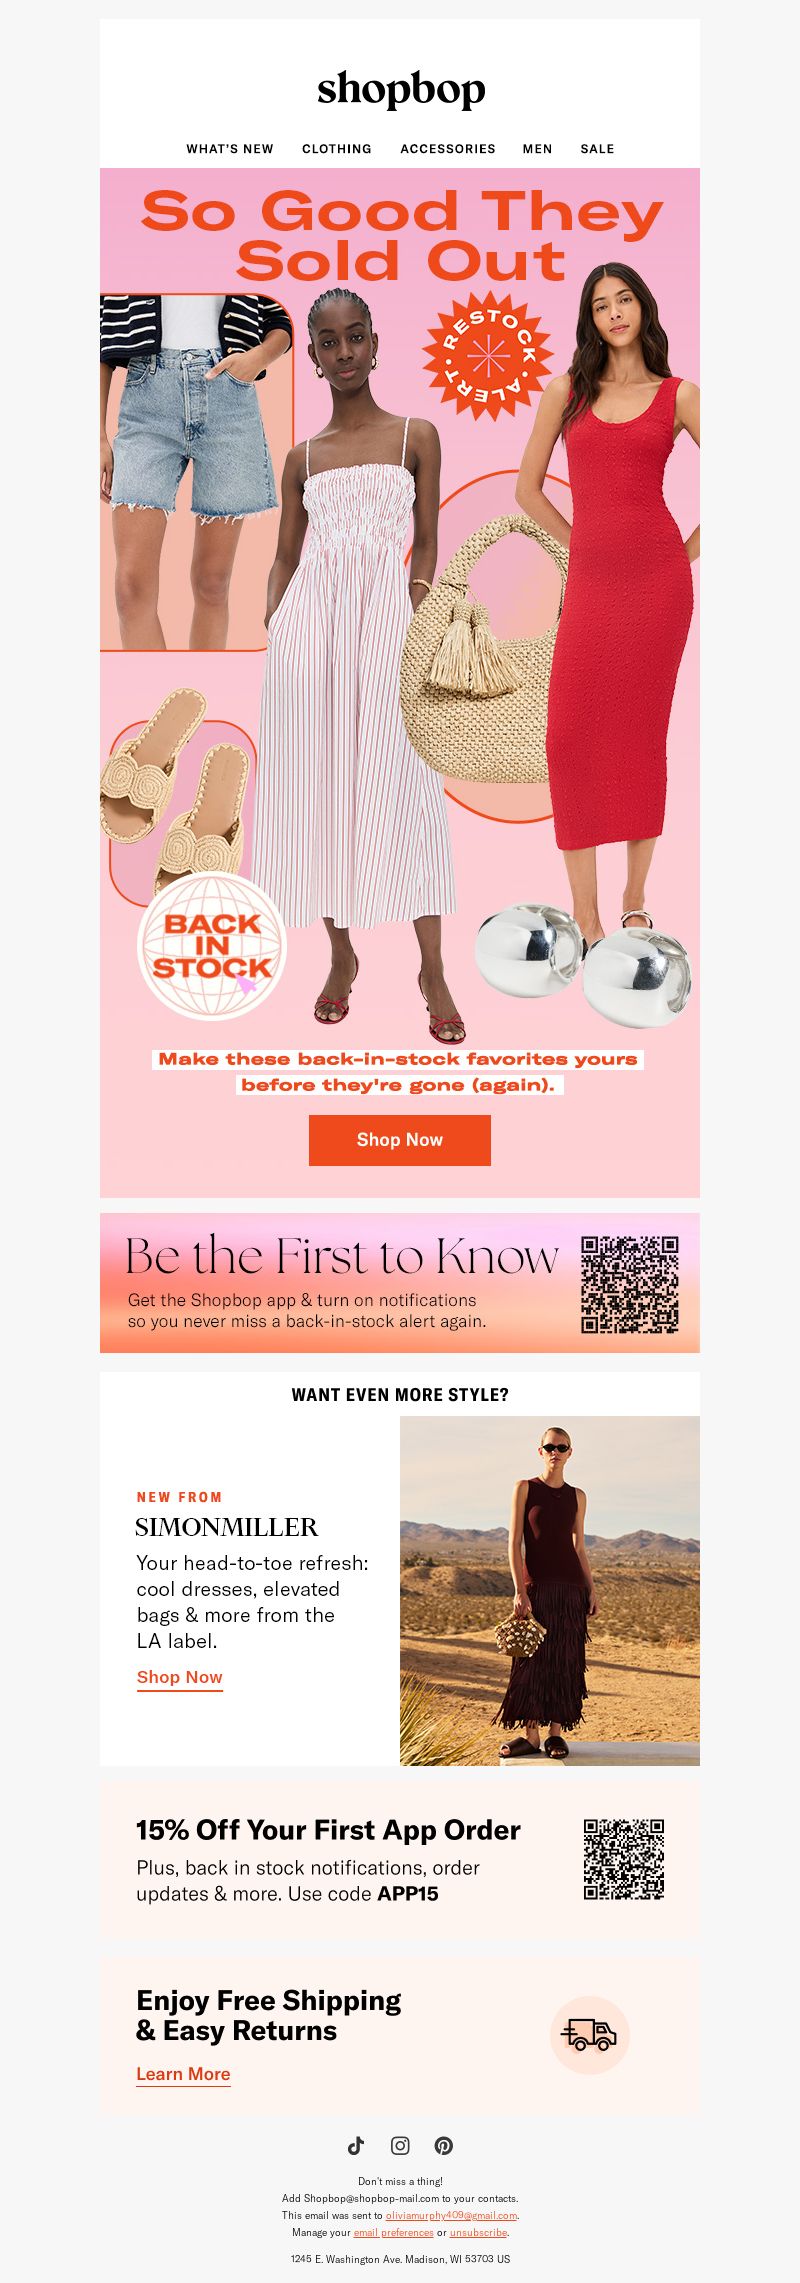Open the Clothing menu item
The height and width of the screenshot is (2283, 800).
(x=337, y=149)
